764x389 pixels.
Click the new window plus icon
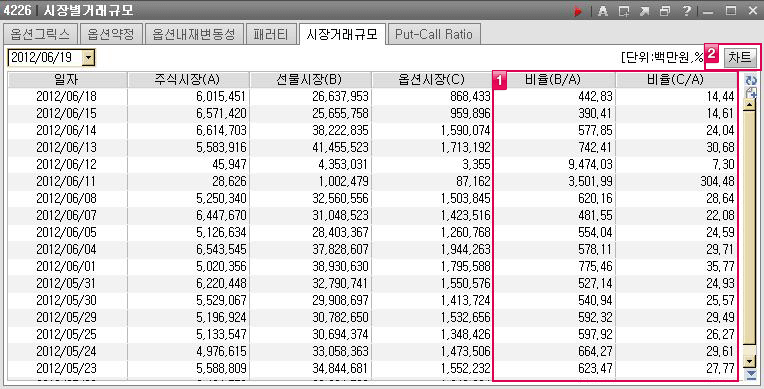click(624, 11)
